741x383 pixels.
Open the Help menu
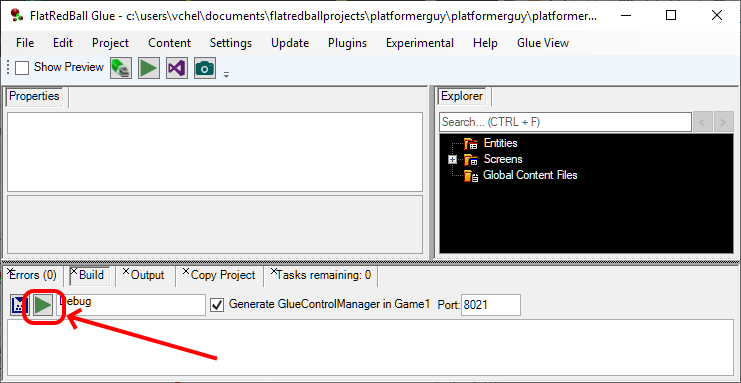click(485, 43)
